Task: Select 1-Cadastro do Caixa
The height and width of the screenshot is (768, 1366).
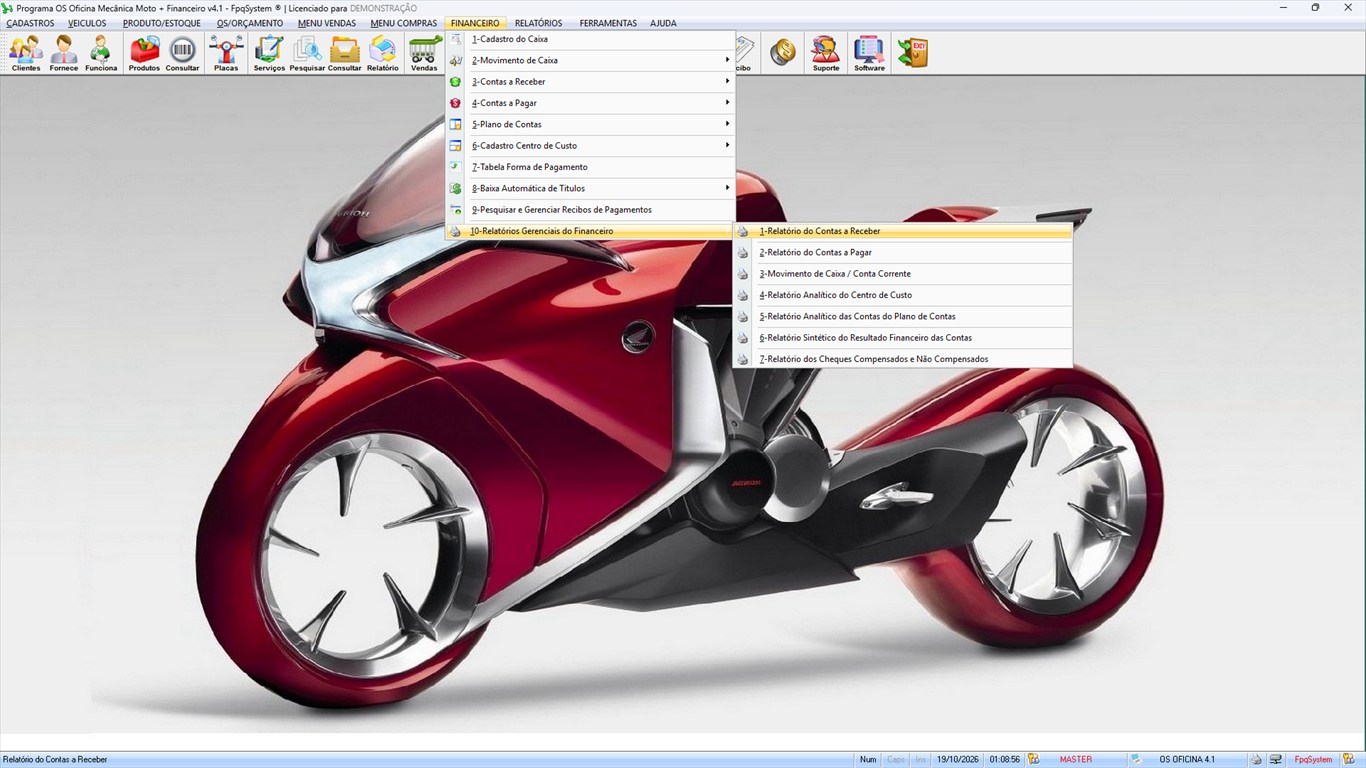Action: tap(590, 39)
